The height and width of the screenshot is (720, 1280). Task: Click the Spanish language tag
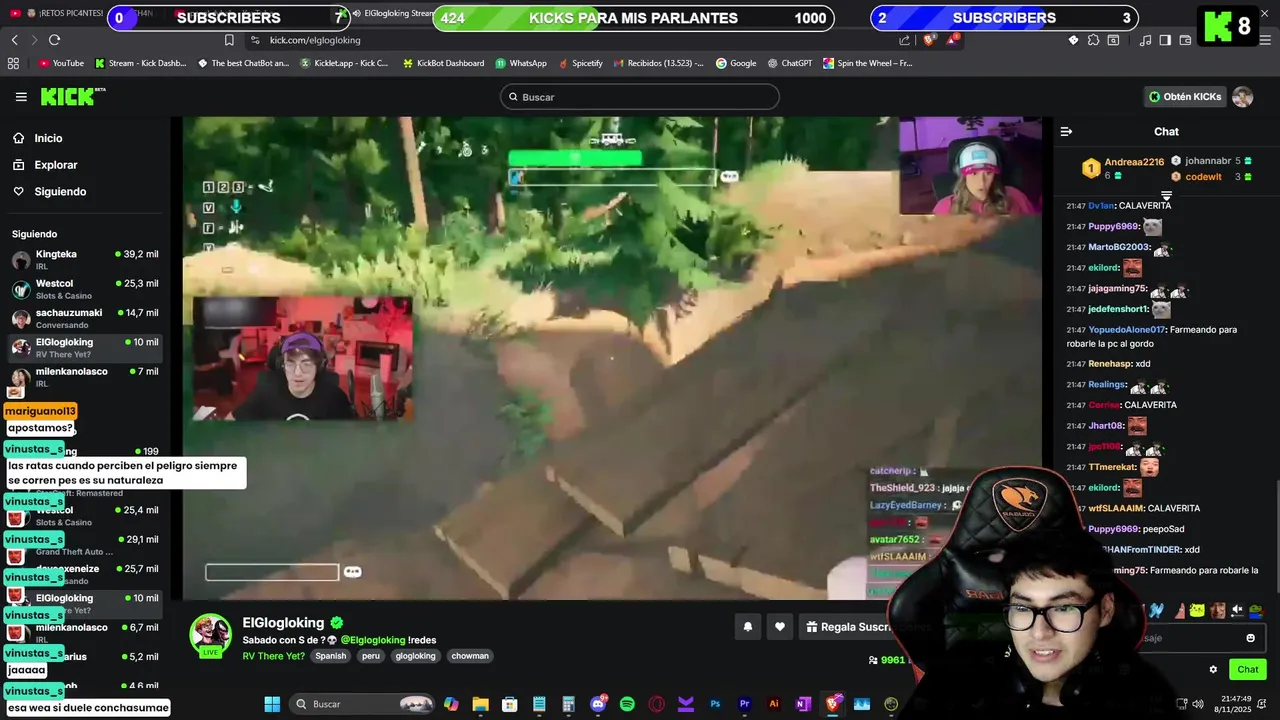[330, 656]
